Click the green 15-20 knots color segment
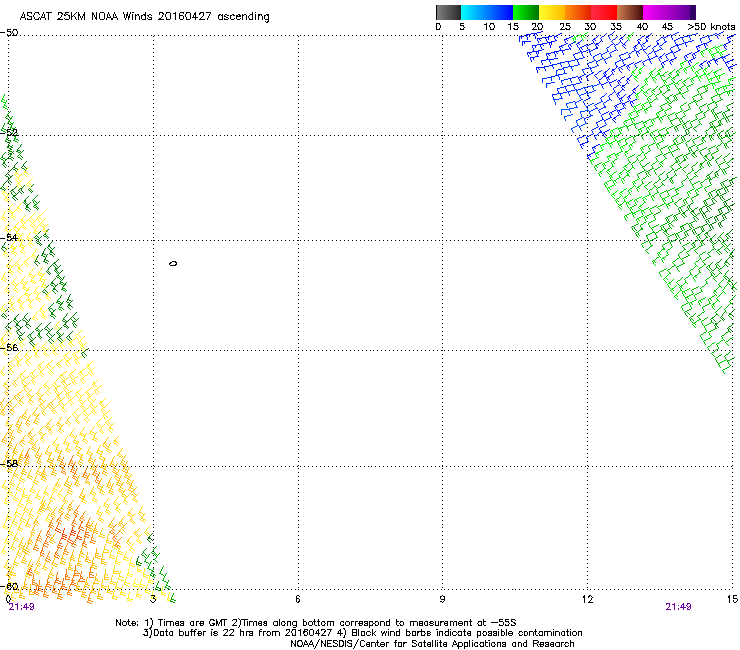The height and width of the screenshot is (650, 740). click(x=526, y=12)
